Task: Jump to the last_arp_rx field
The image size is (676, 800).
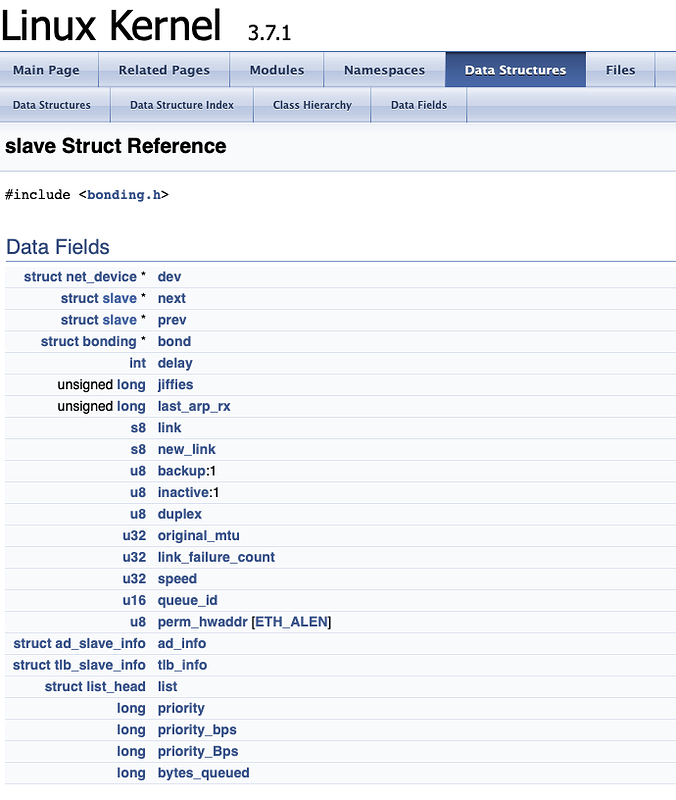Action: tap(194, 406)
